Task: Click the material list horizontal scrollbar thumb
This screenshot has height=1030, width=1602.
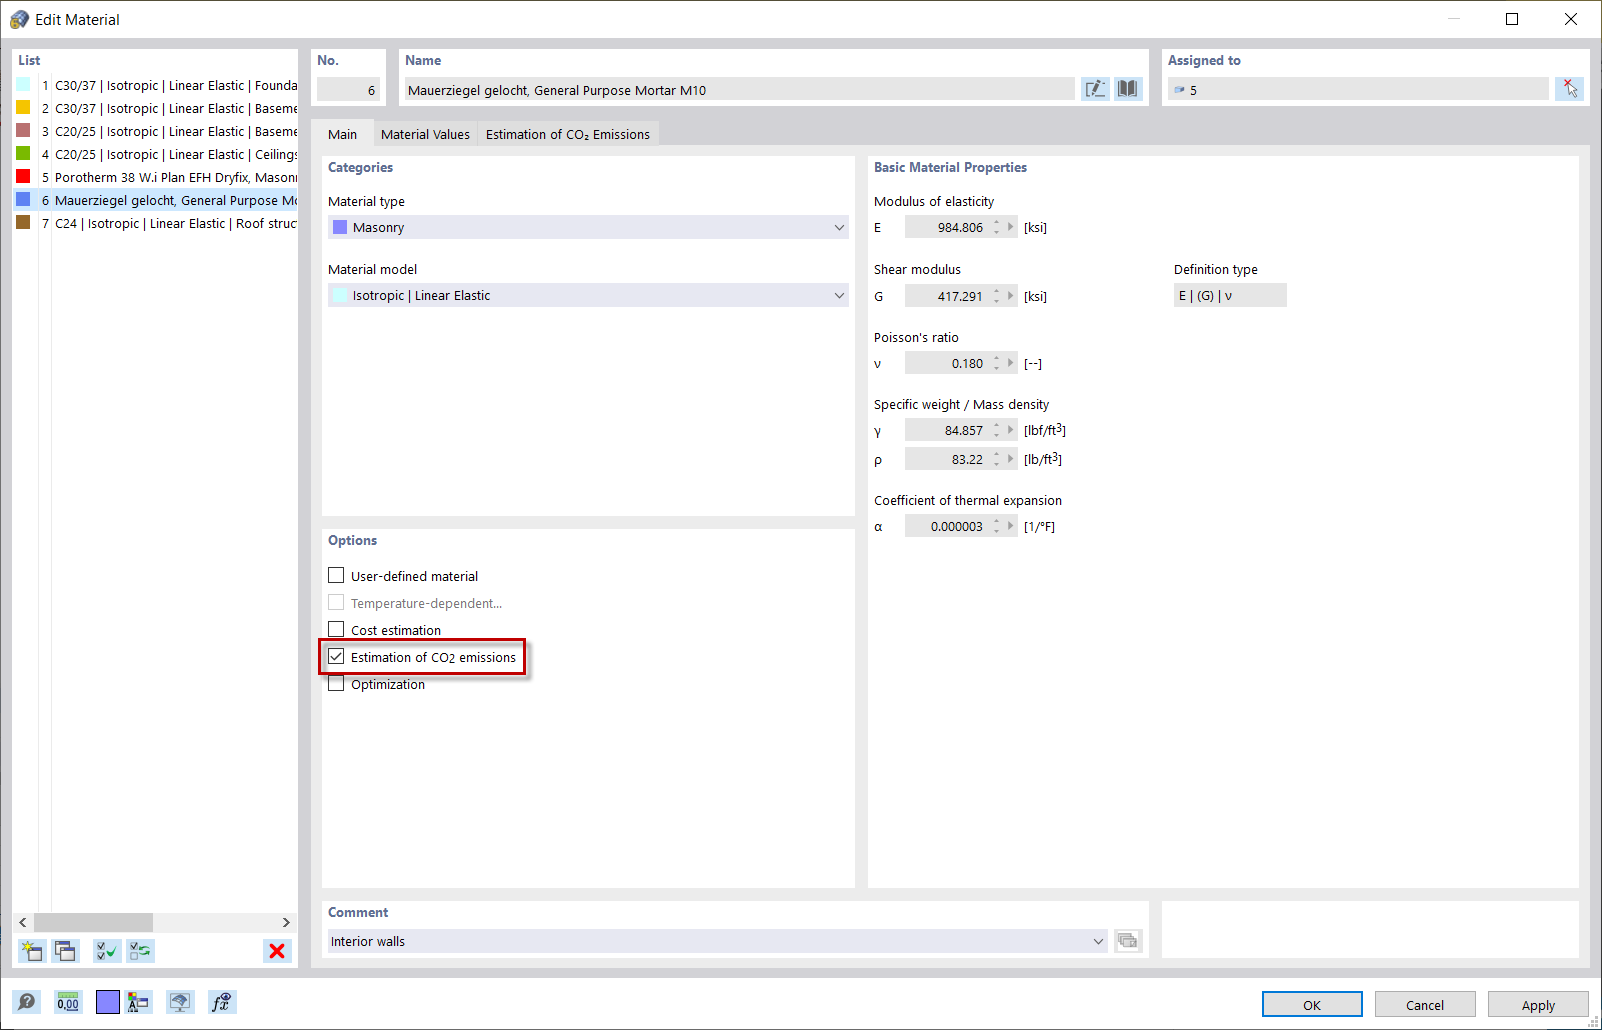Action: click(93, 922)
